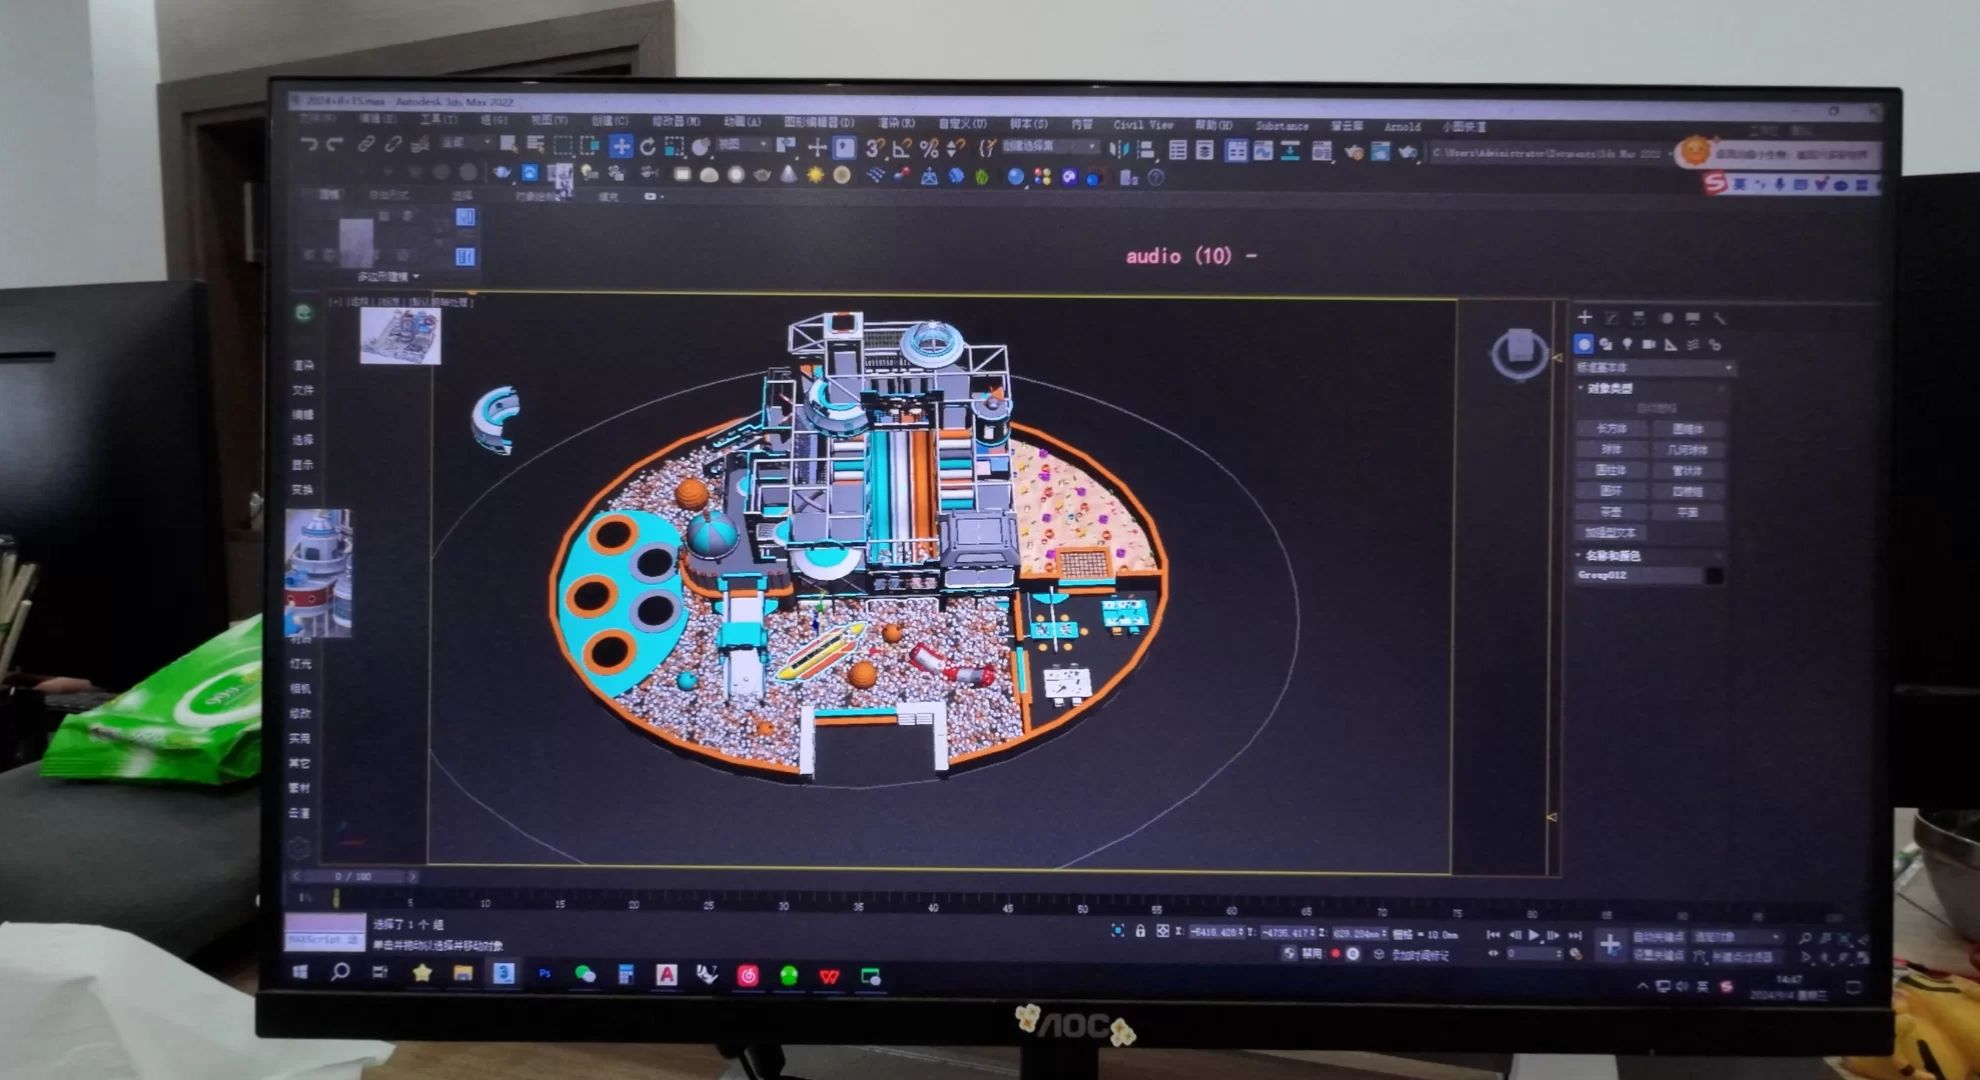Toggle the angle snap icon
The height and width of the screenshot is (1080, 1980).
[x=902, y=149]
